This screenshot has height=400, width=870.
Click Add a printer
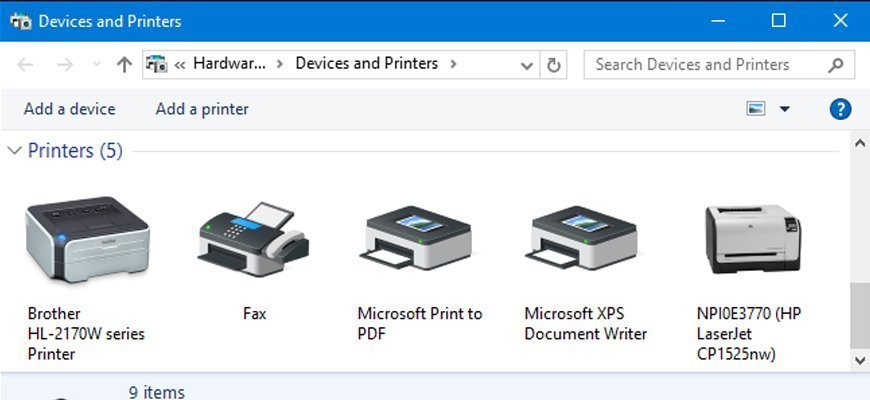(202, 109)
